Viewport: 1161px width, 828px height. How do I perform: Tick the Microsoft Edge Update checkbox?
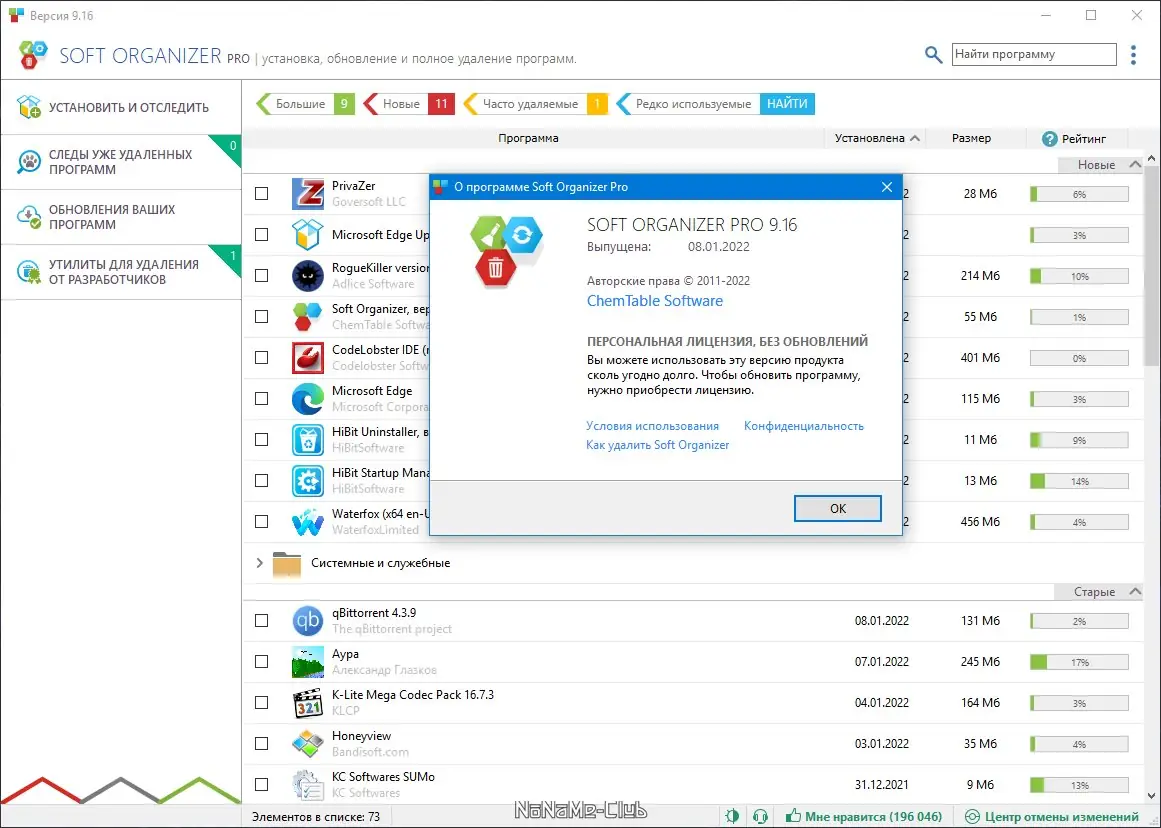pyautogui.click(x=261, y=234)
